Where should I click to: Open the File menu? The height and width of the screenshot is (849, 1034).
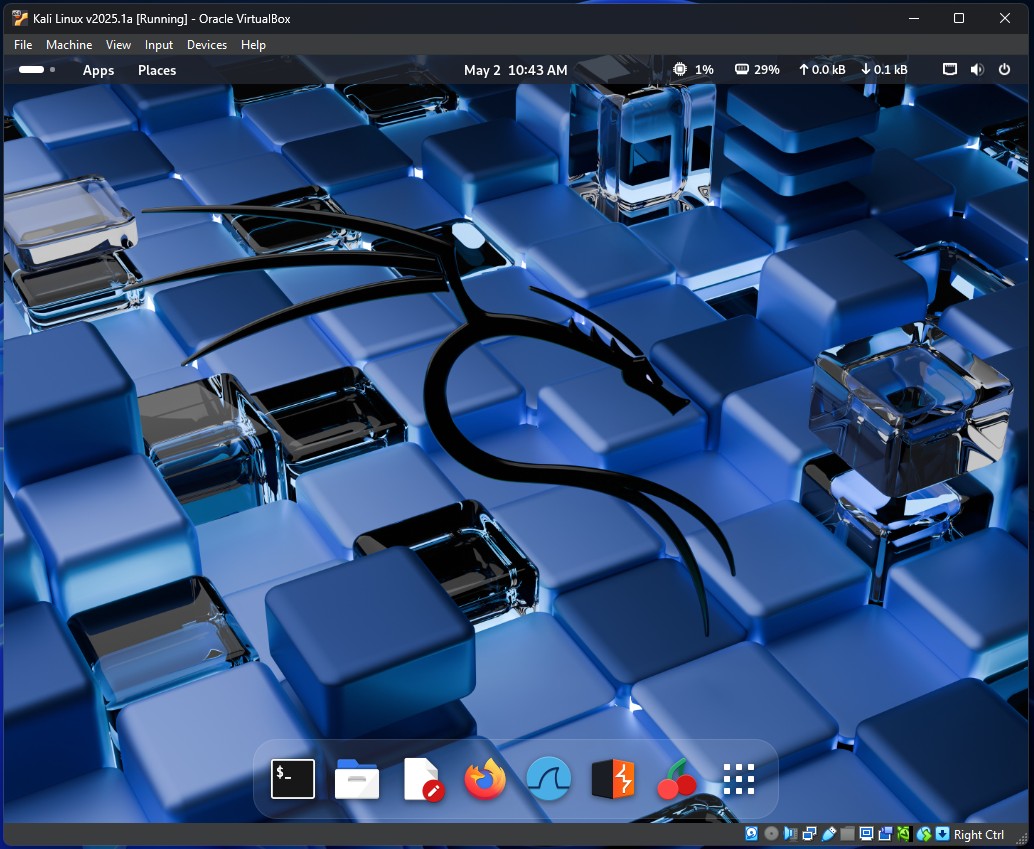(23, 45)
